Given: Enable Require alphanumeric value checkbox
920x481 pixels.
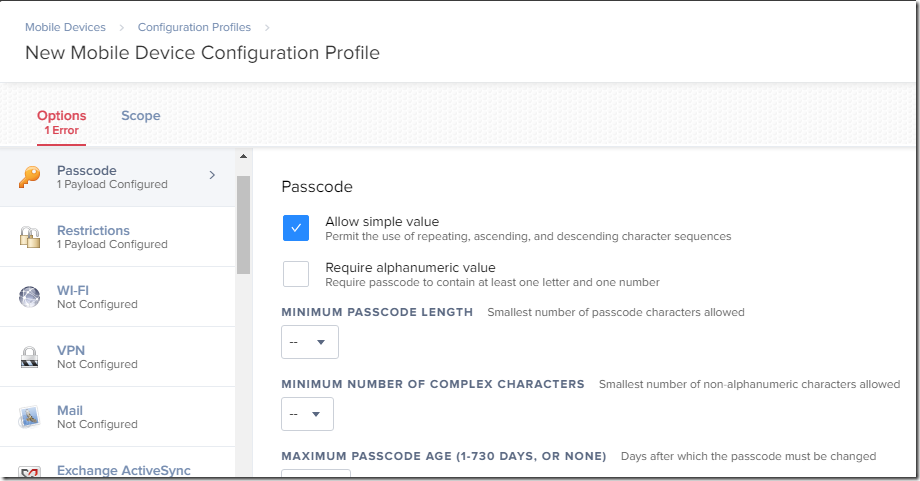Looking at the screenshot, I should [296, 274].
